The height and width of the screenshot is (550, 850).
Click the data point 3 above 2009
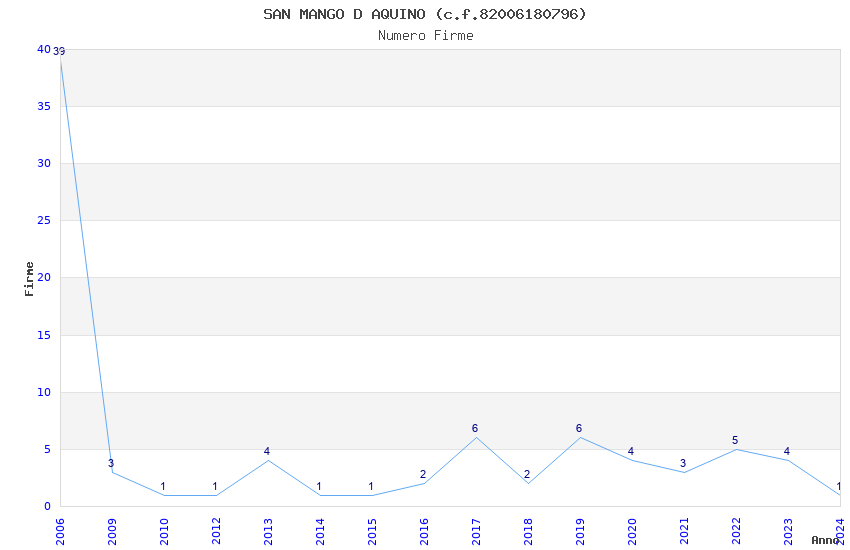point(111,463)
